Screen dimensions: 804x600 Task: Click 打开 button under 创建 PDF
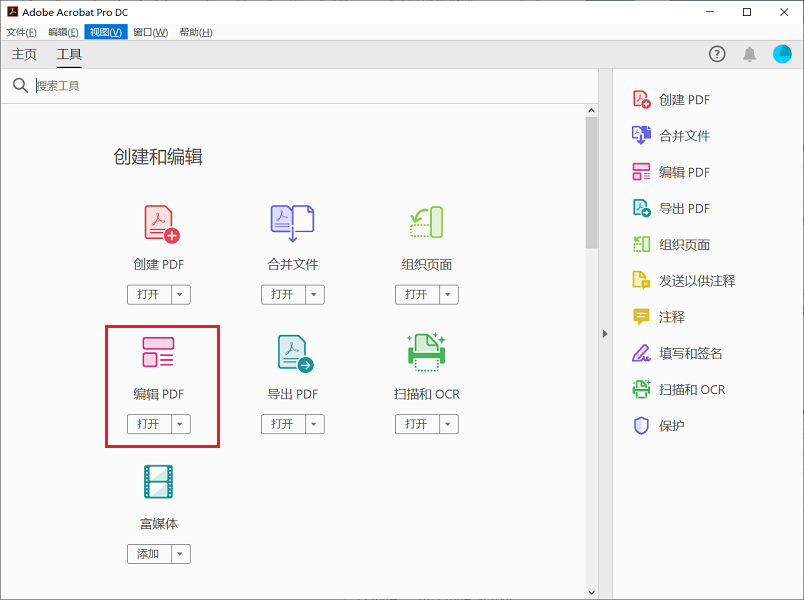(149, 294)
